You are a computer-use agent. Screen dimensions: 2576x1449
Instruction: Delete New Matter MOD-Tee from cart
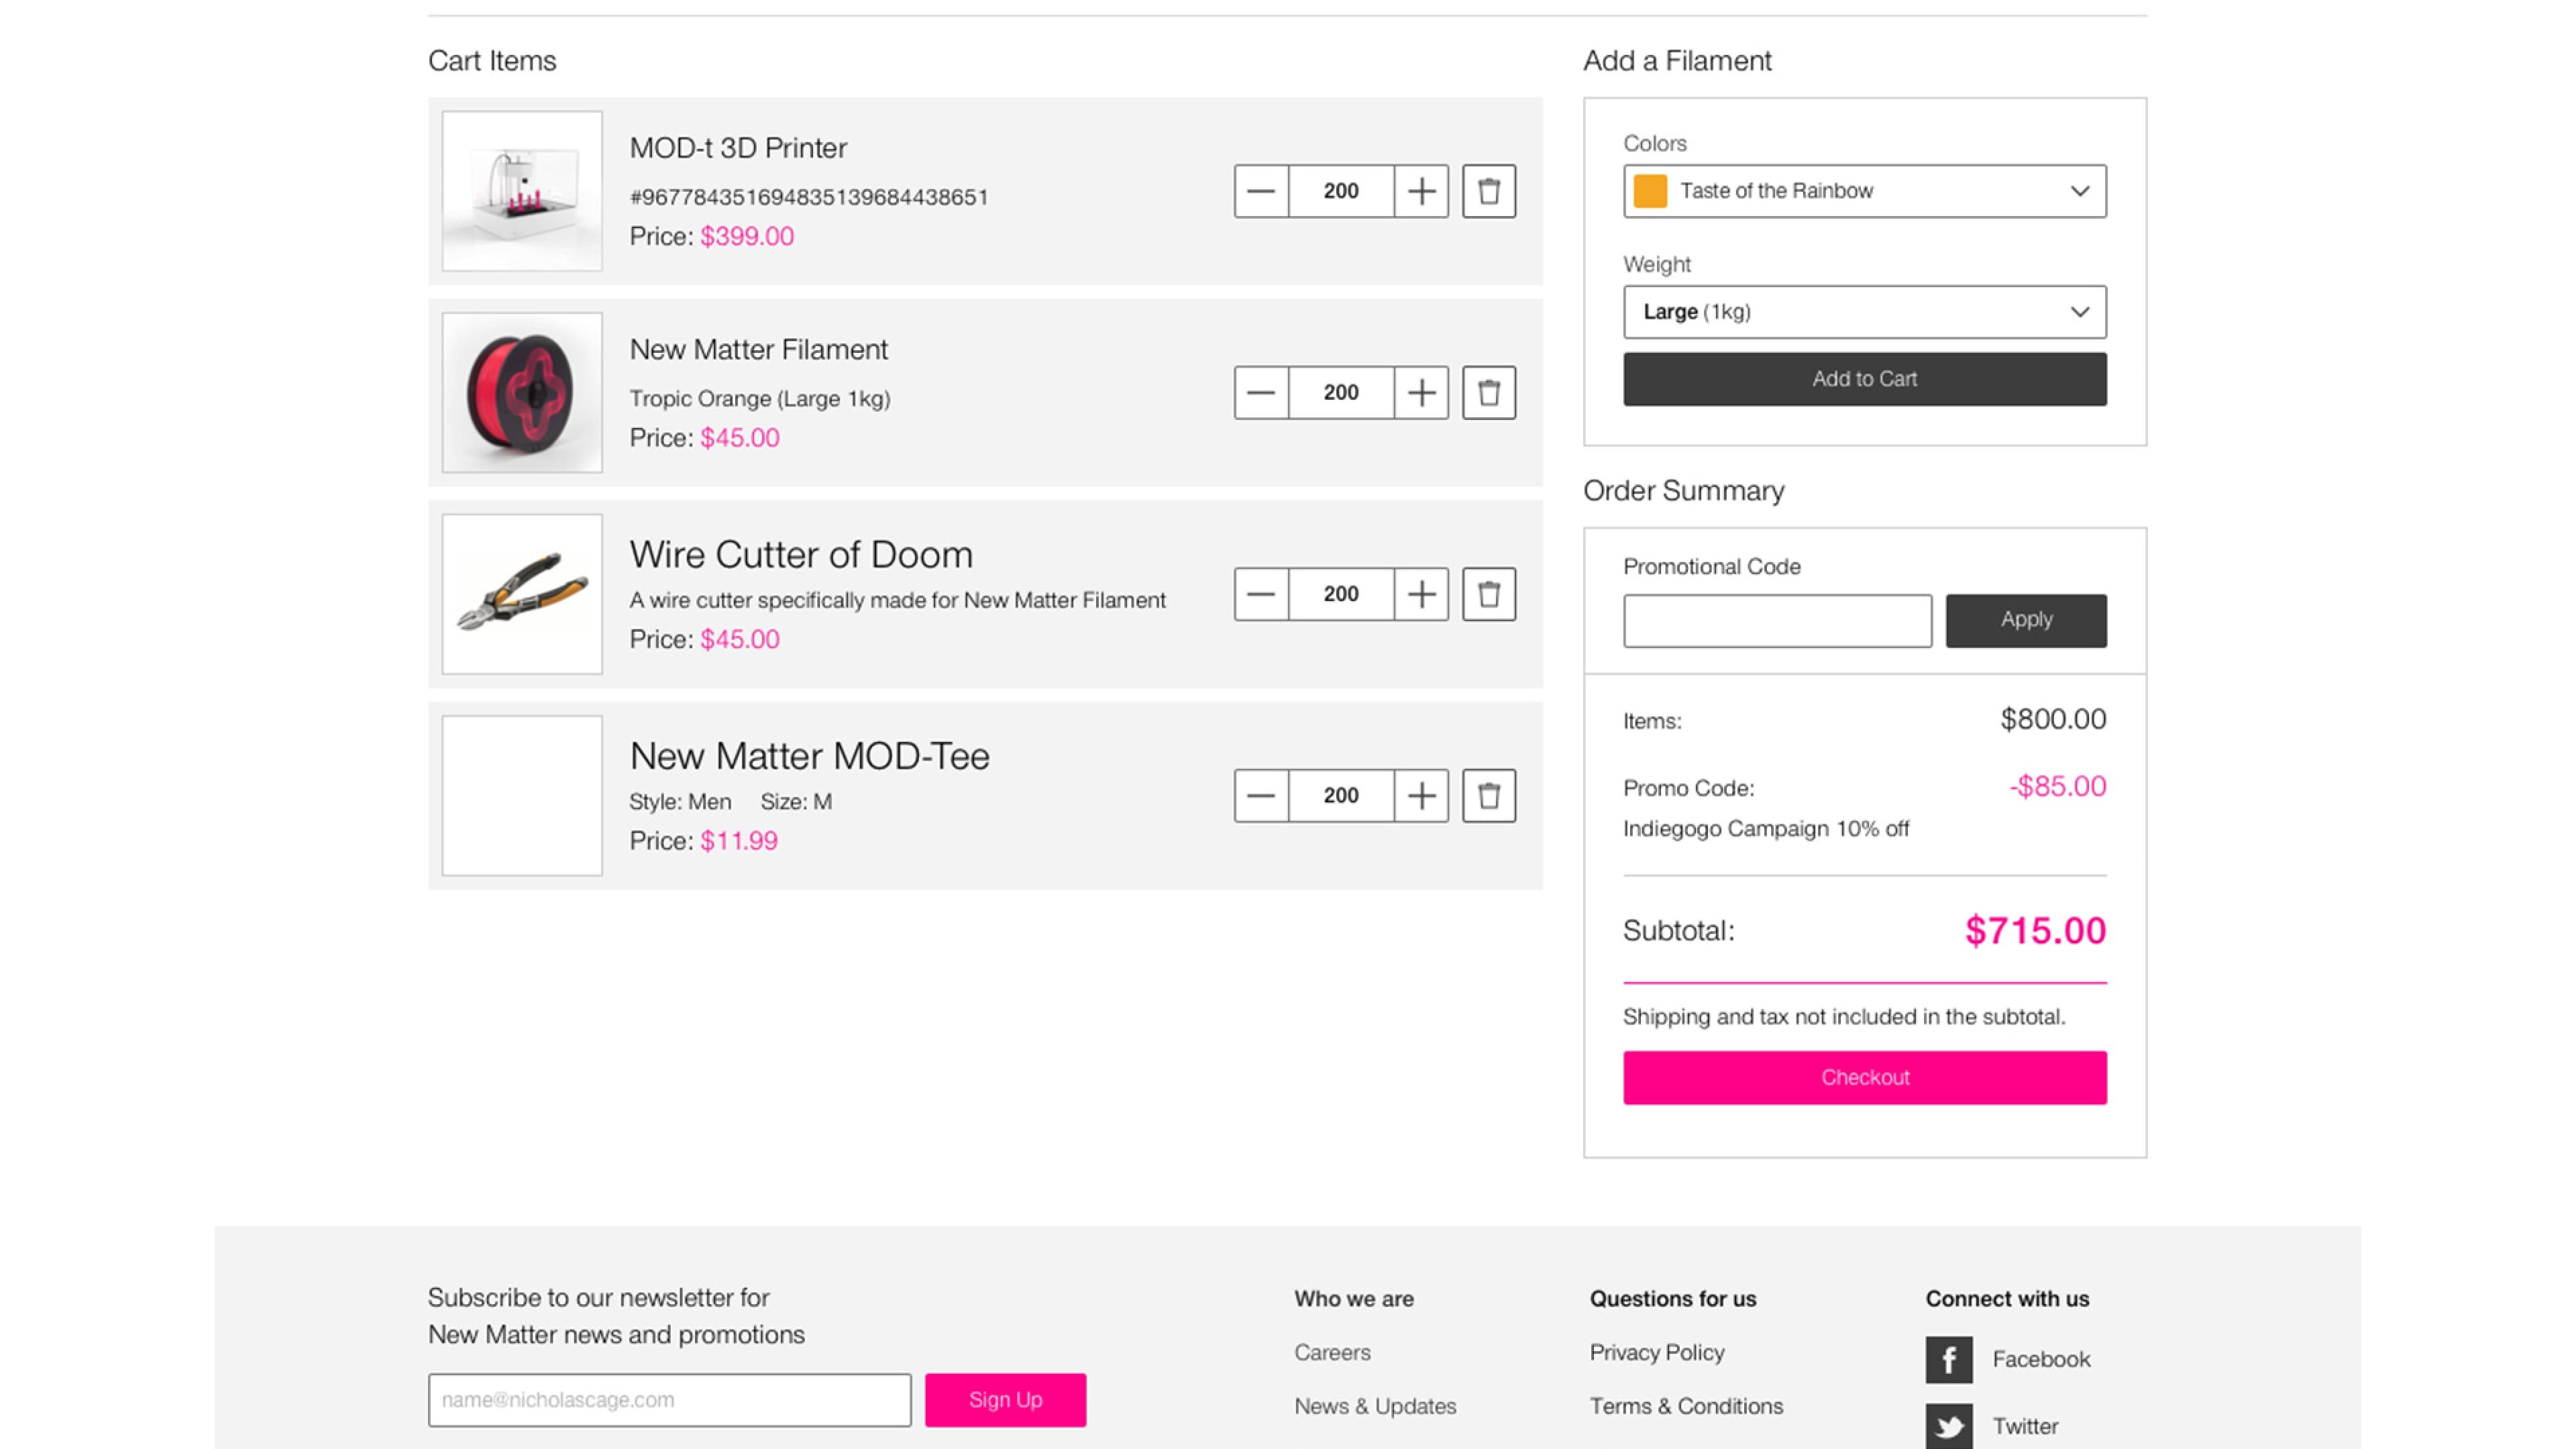pos(1488,796)
